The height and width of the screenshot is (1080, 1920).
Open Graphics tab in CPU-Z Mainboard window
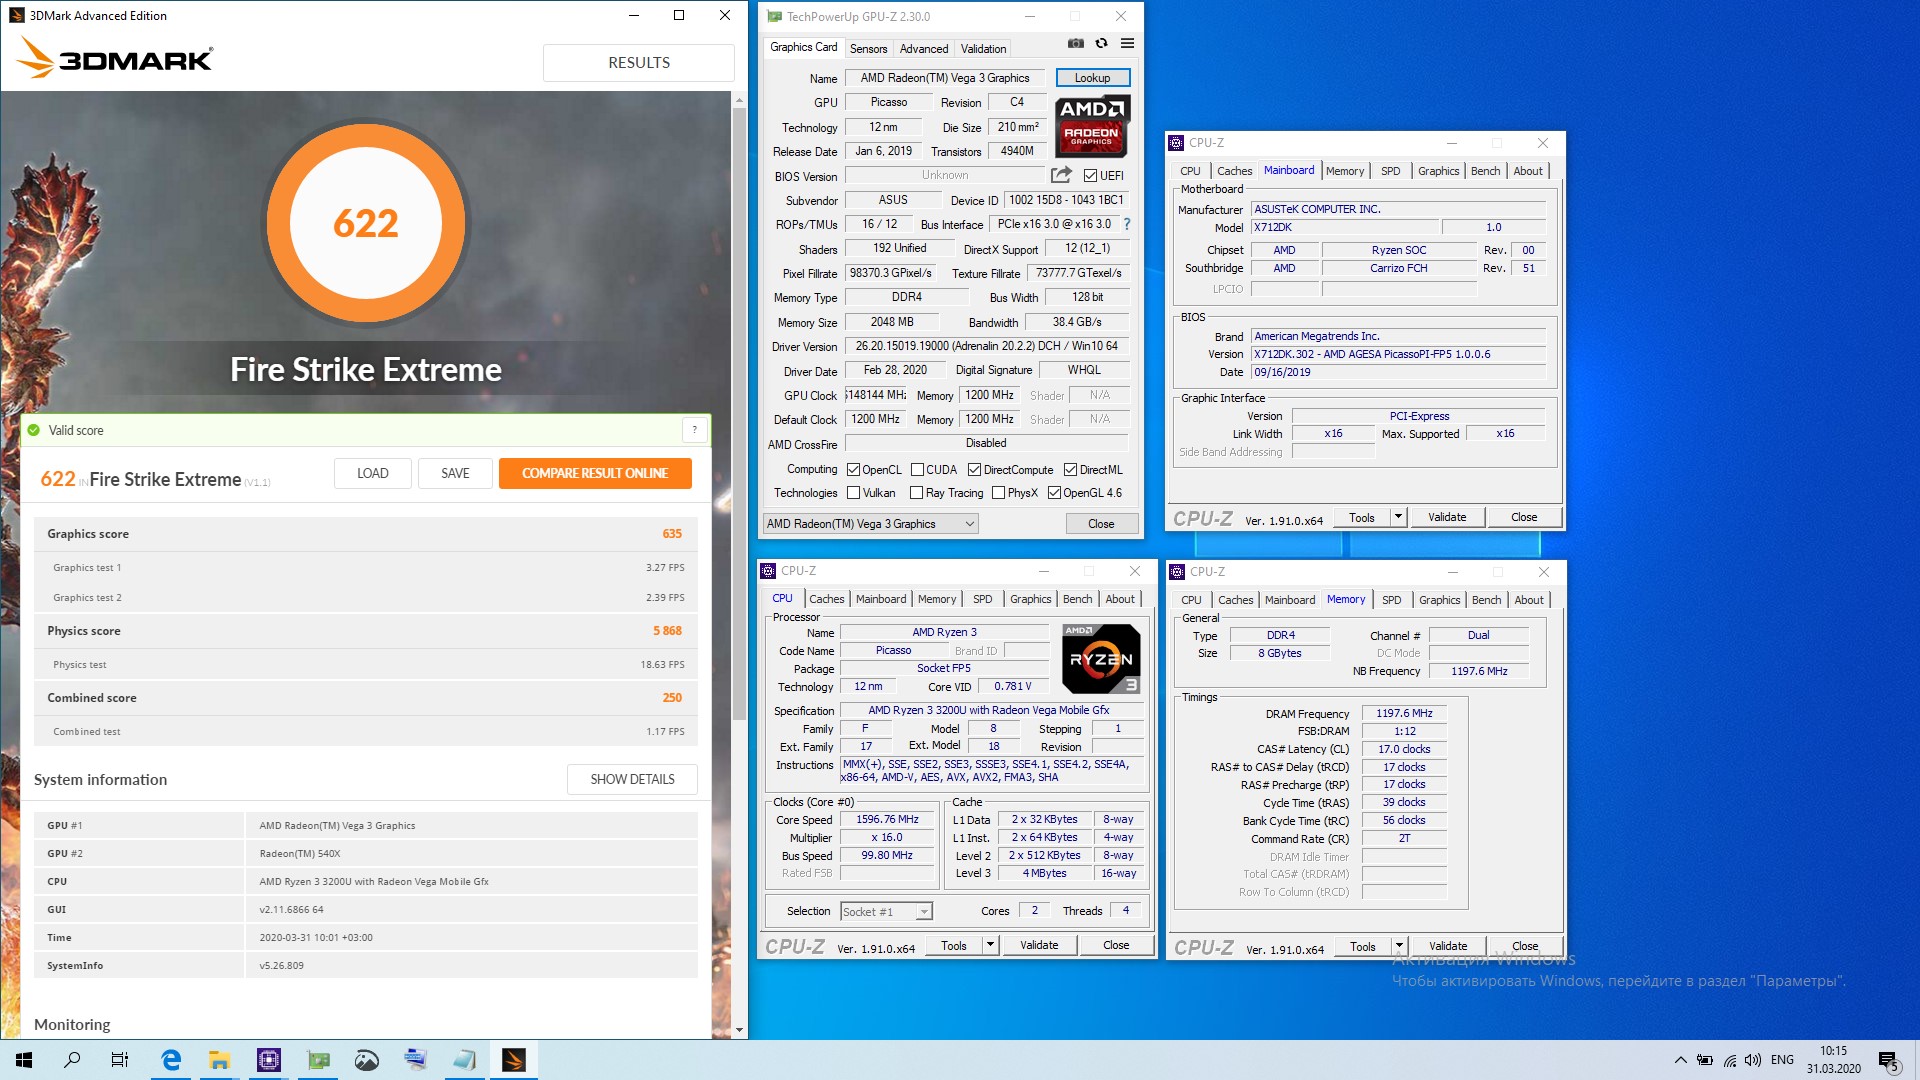point(1438,171)
